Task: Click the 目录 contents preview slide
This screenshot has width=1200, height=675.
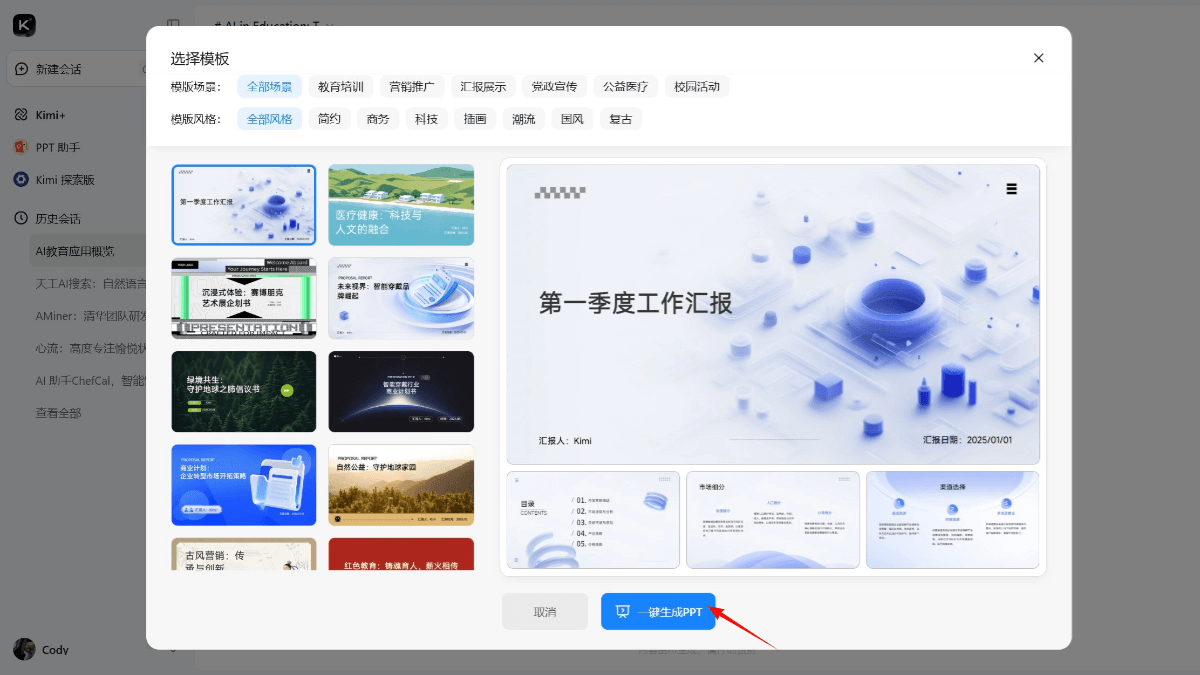Action: pos(593,519)
